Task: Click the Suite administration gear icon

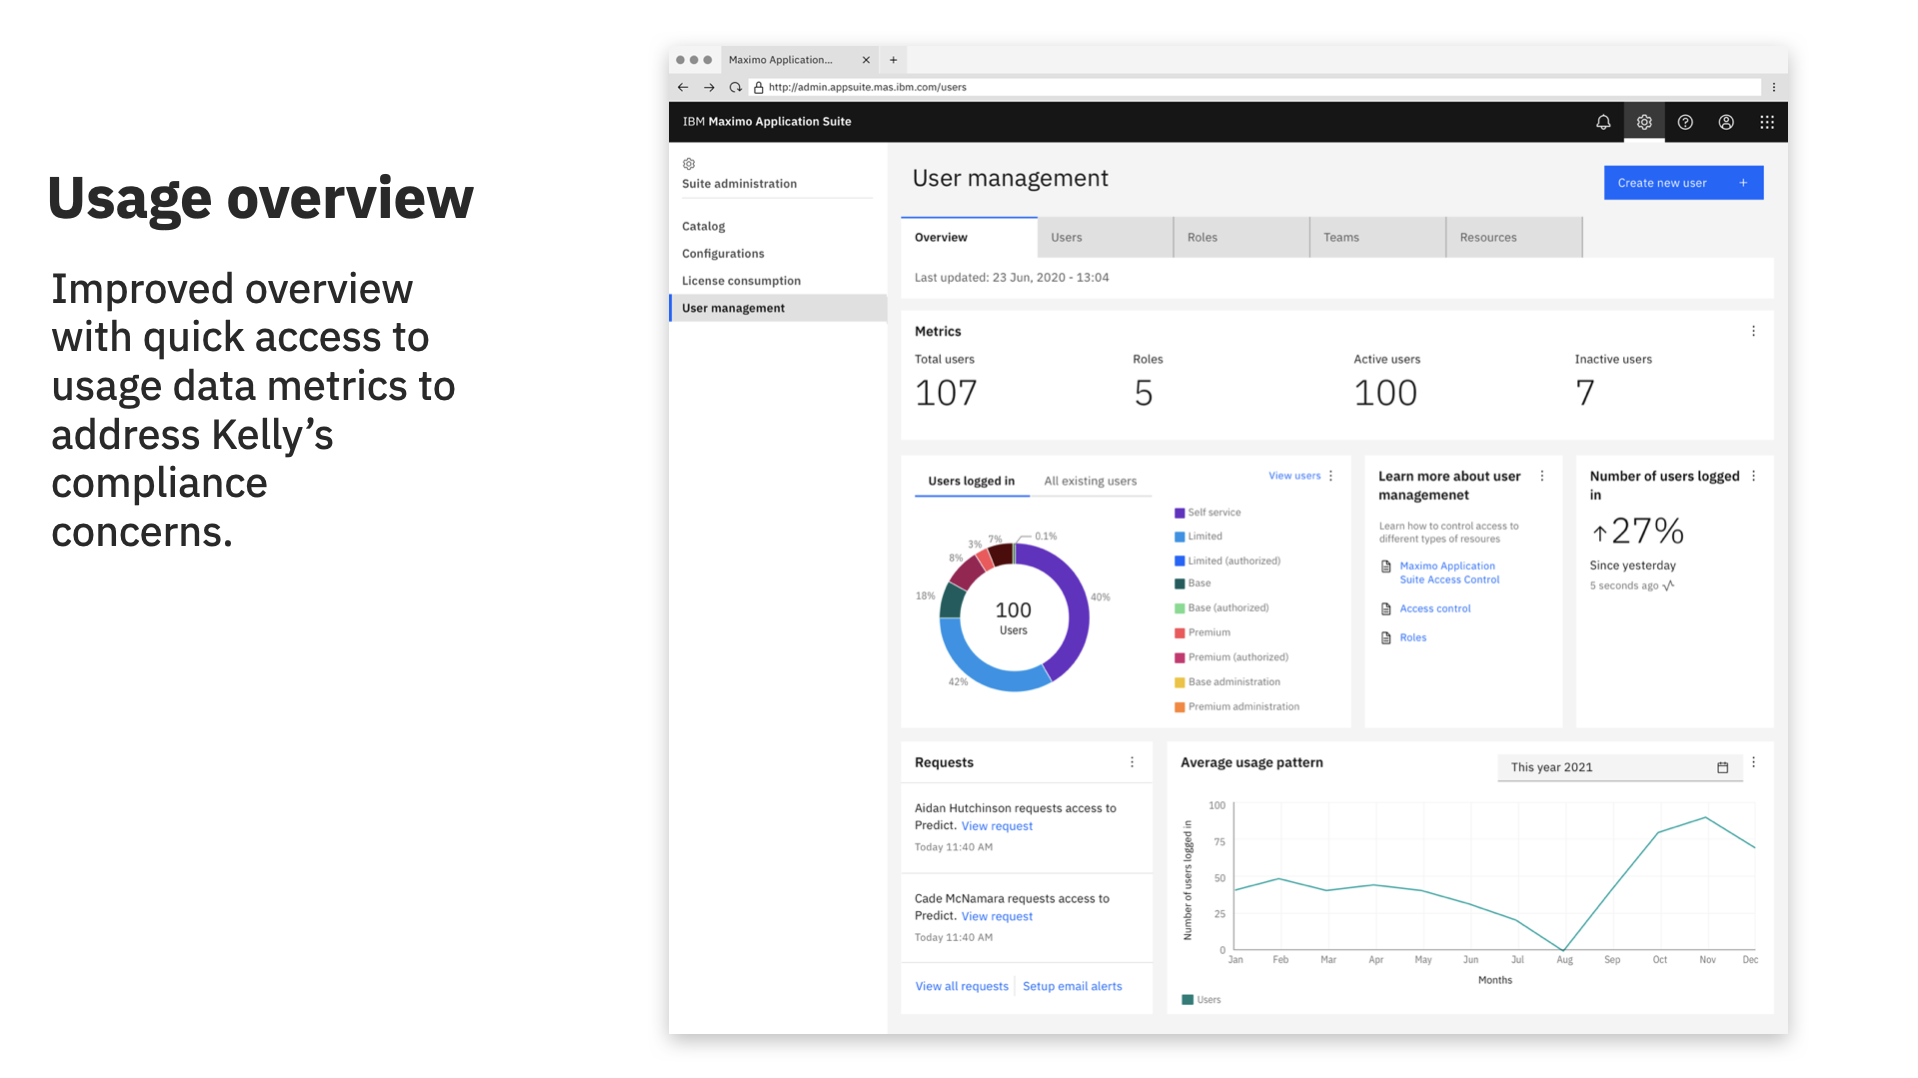Action: [x=689, y=164]
